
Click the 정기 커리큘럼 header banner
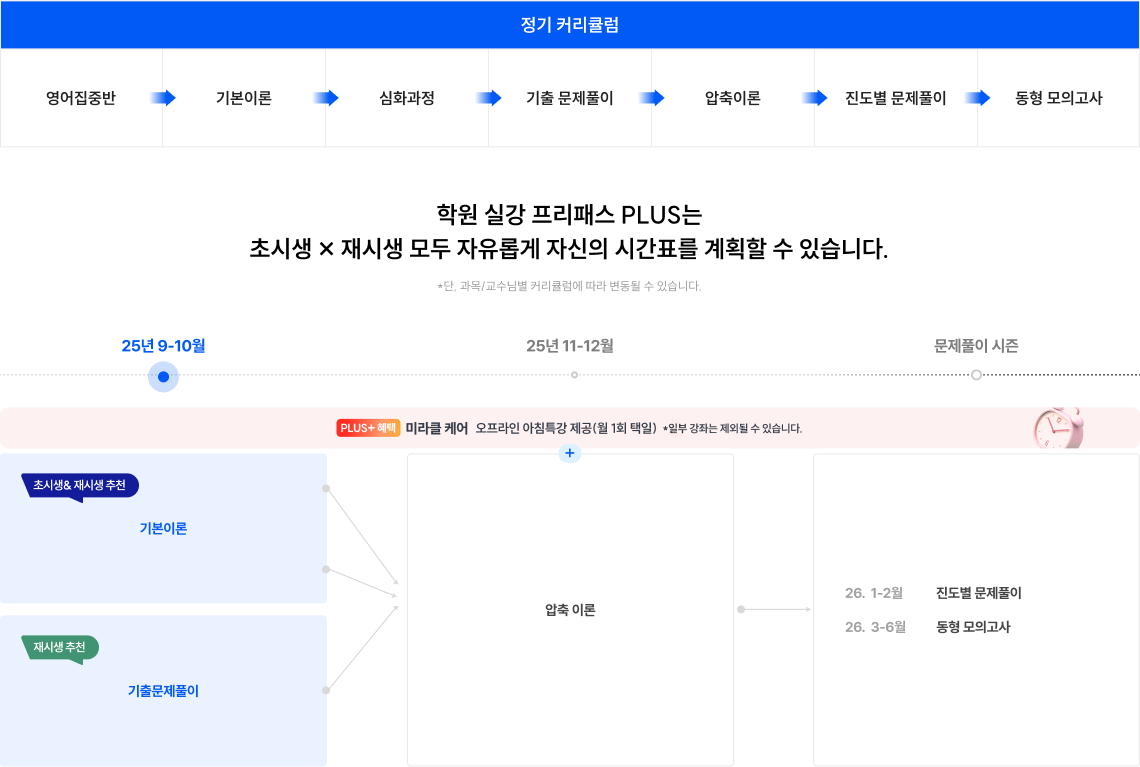570,25
